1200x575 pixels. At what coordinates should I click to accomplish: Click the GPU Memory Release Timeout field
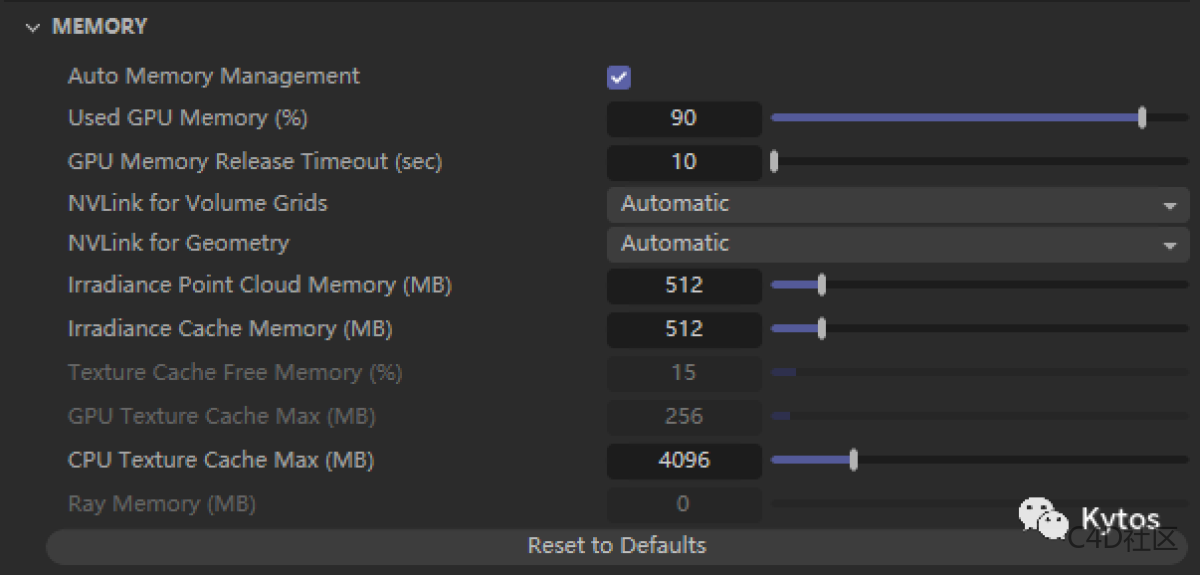point(684,161)
